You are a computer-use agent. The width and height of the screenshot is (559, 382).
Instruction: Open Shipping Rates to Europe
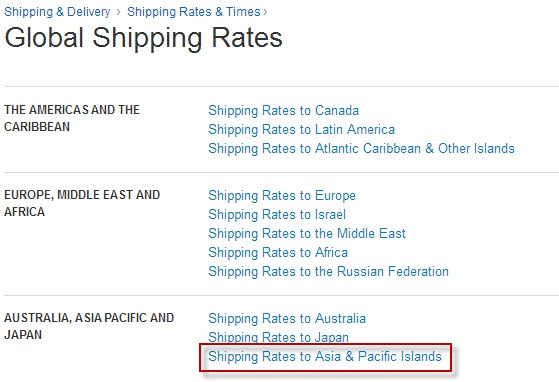[x=282, y=196]
